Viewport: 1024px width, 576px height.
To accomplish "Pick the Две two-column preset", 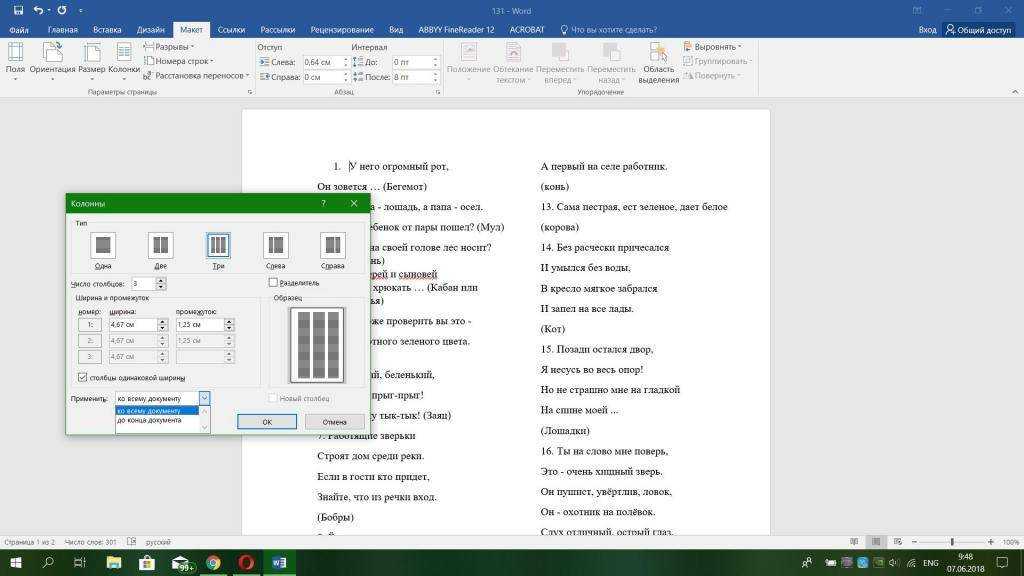I will pos(160,246).
